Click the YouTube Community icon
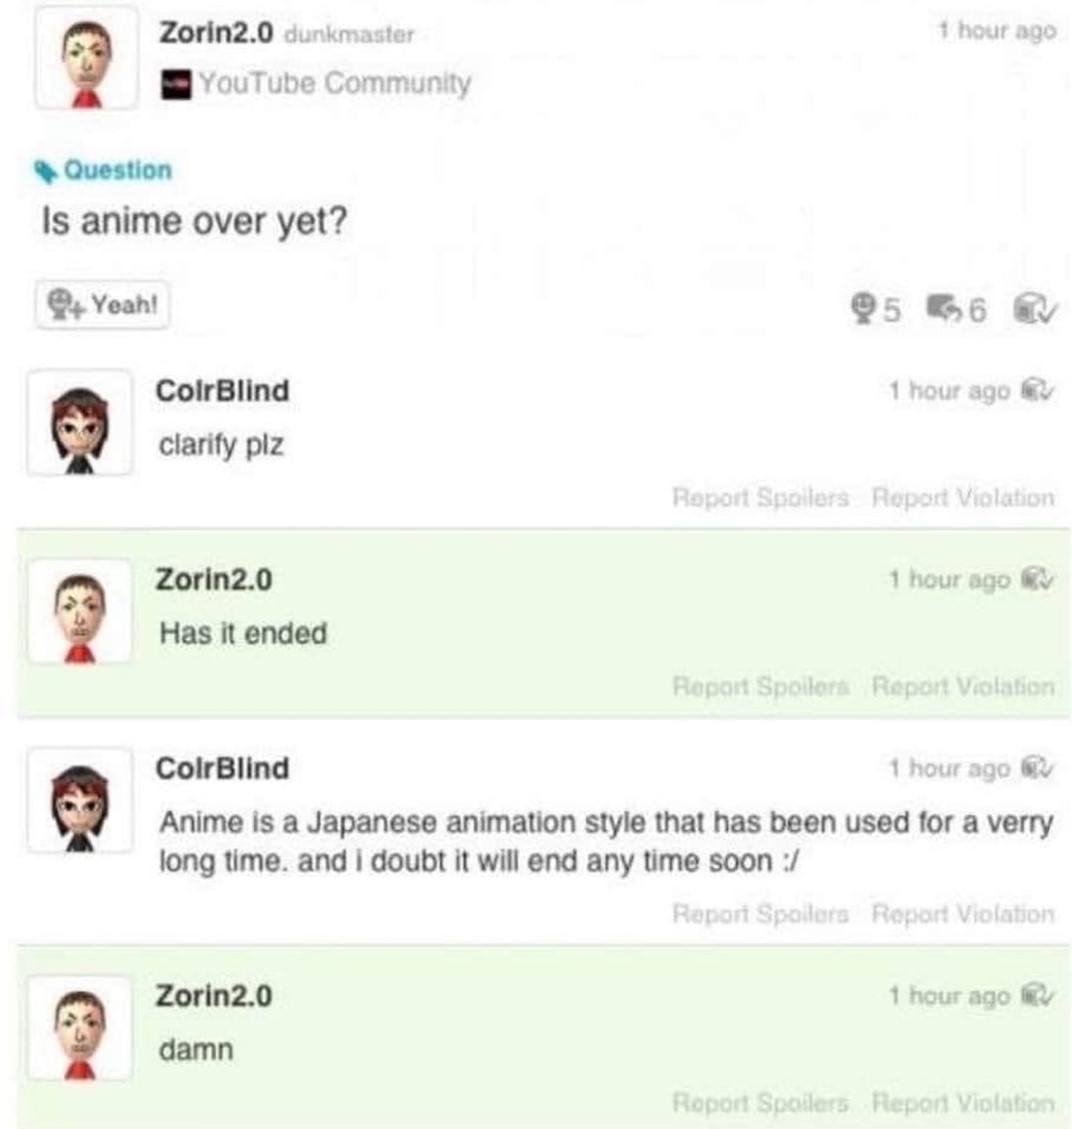The width and height of the screenshot is (1072, 1129). pyautogui.click(x=176, y=84)
